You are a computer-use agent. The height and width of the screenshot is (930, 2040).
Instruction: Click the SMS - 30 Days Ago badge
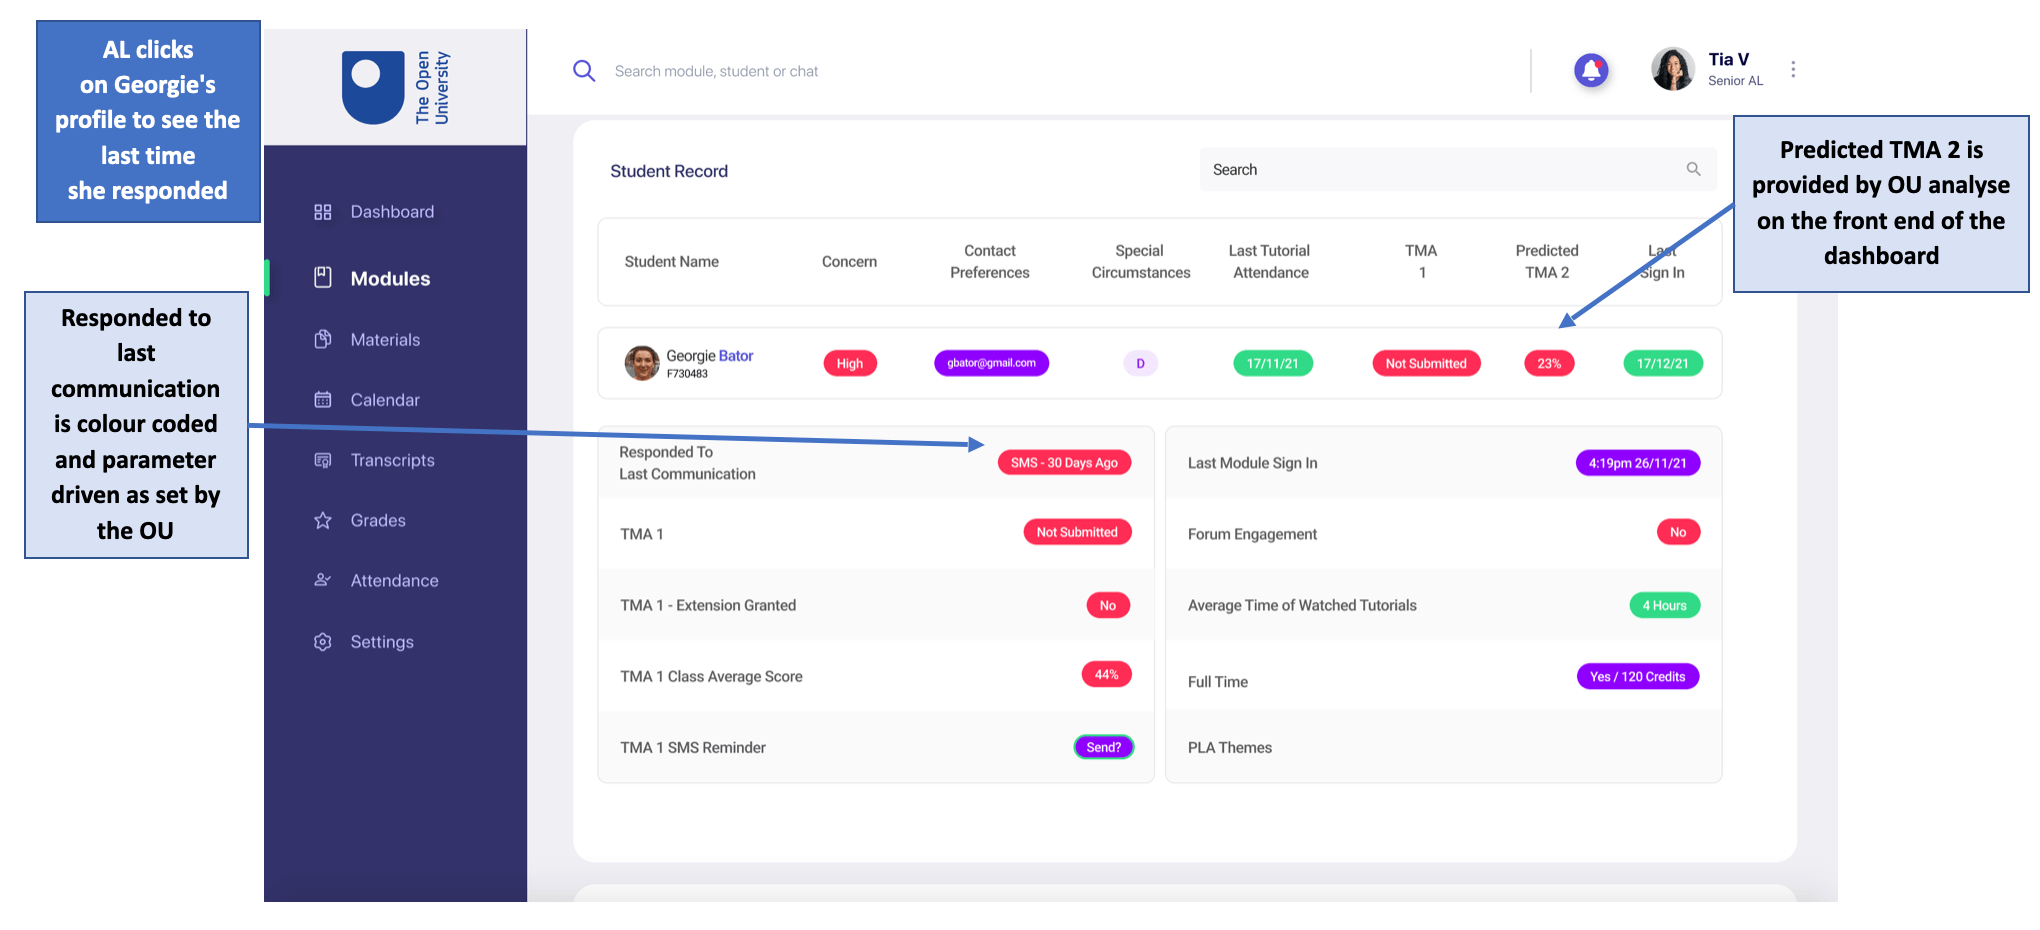pos(1064,463)
